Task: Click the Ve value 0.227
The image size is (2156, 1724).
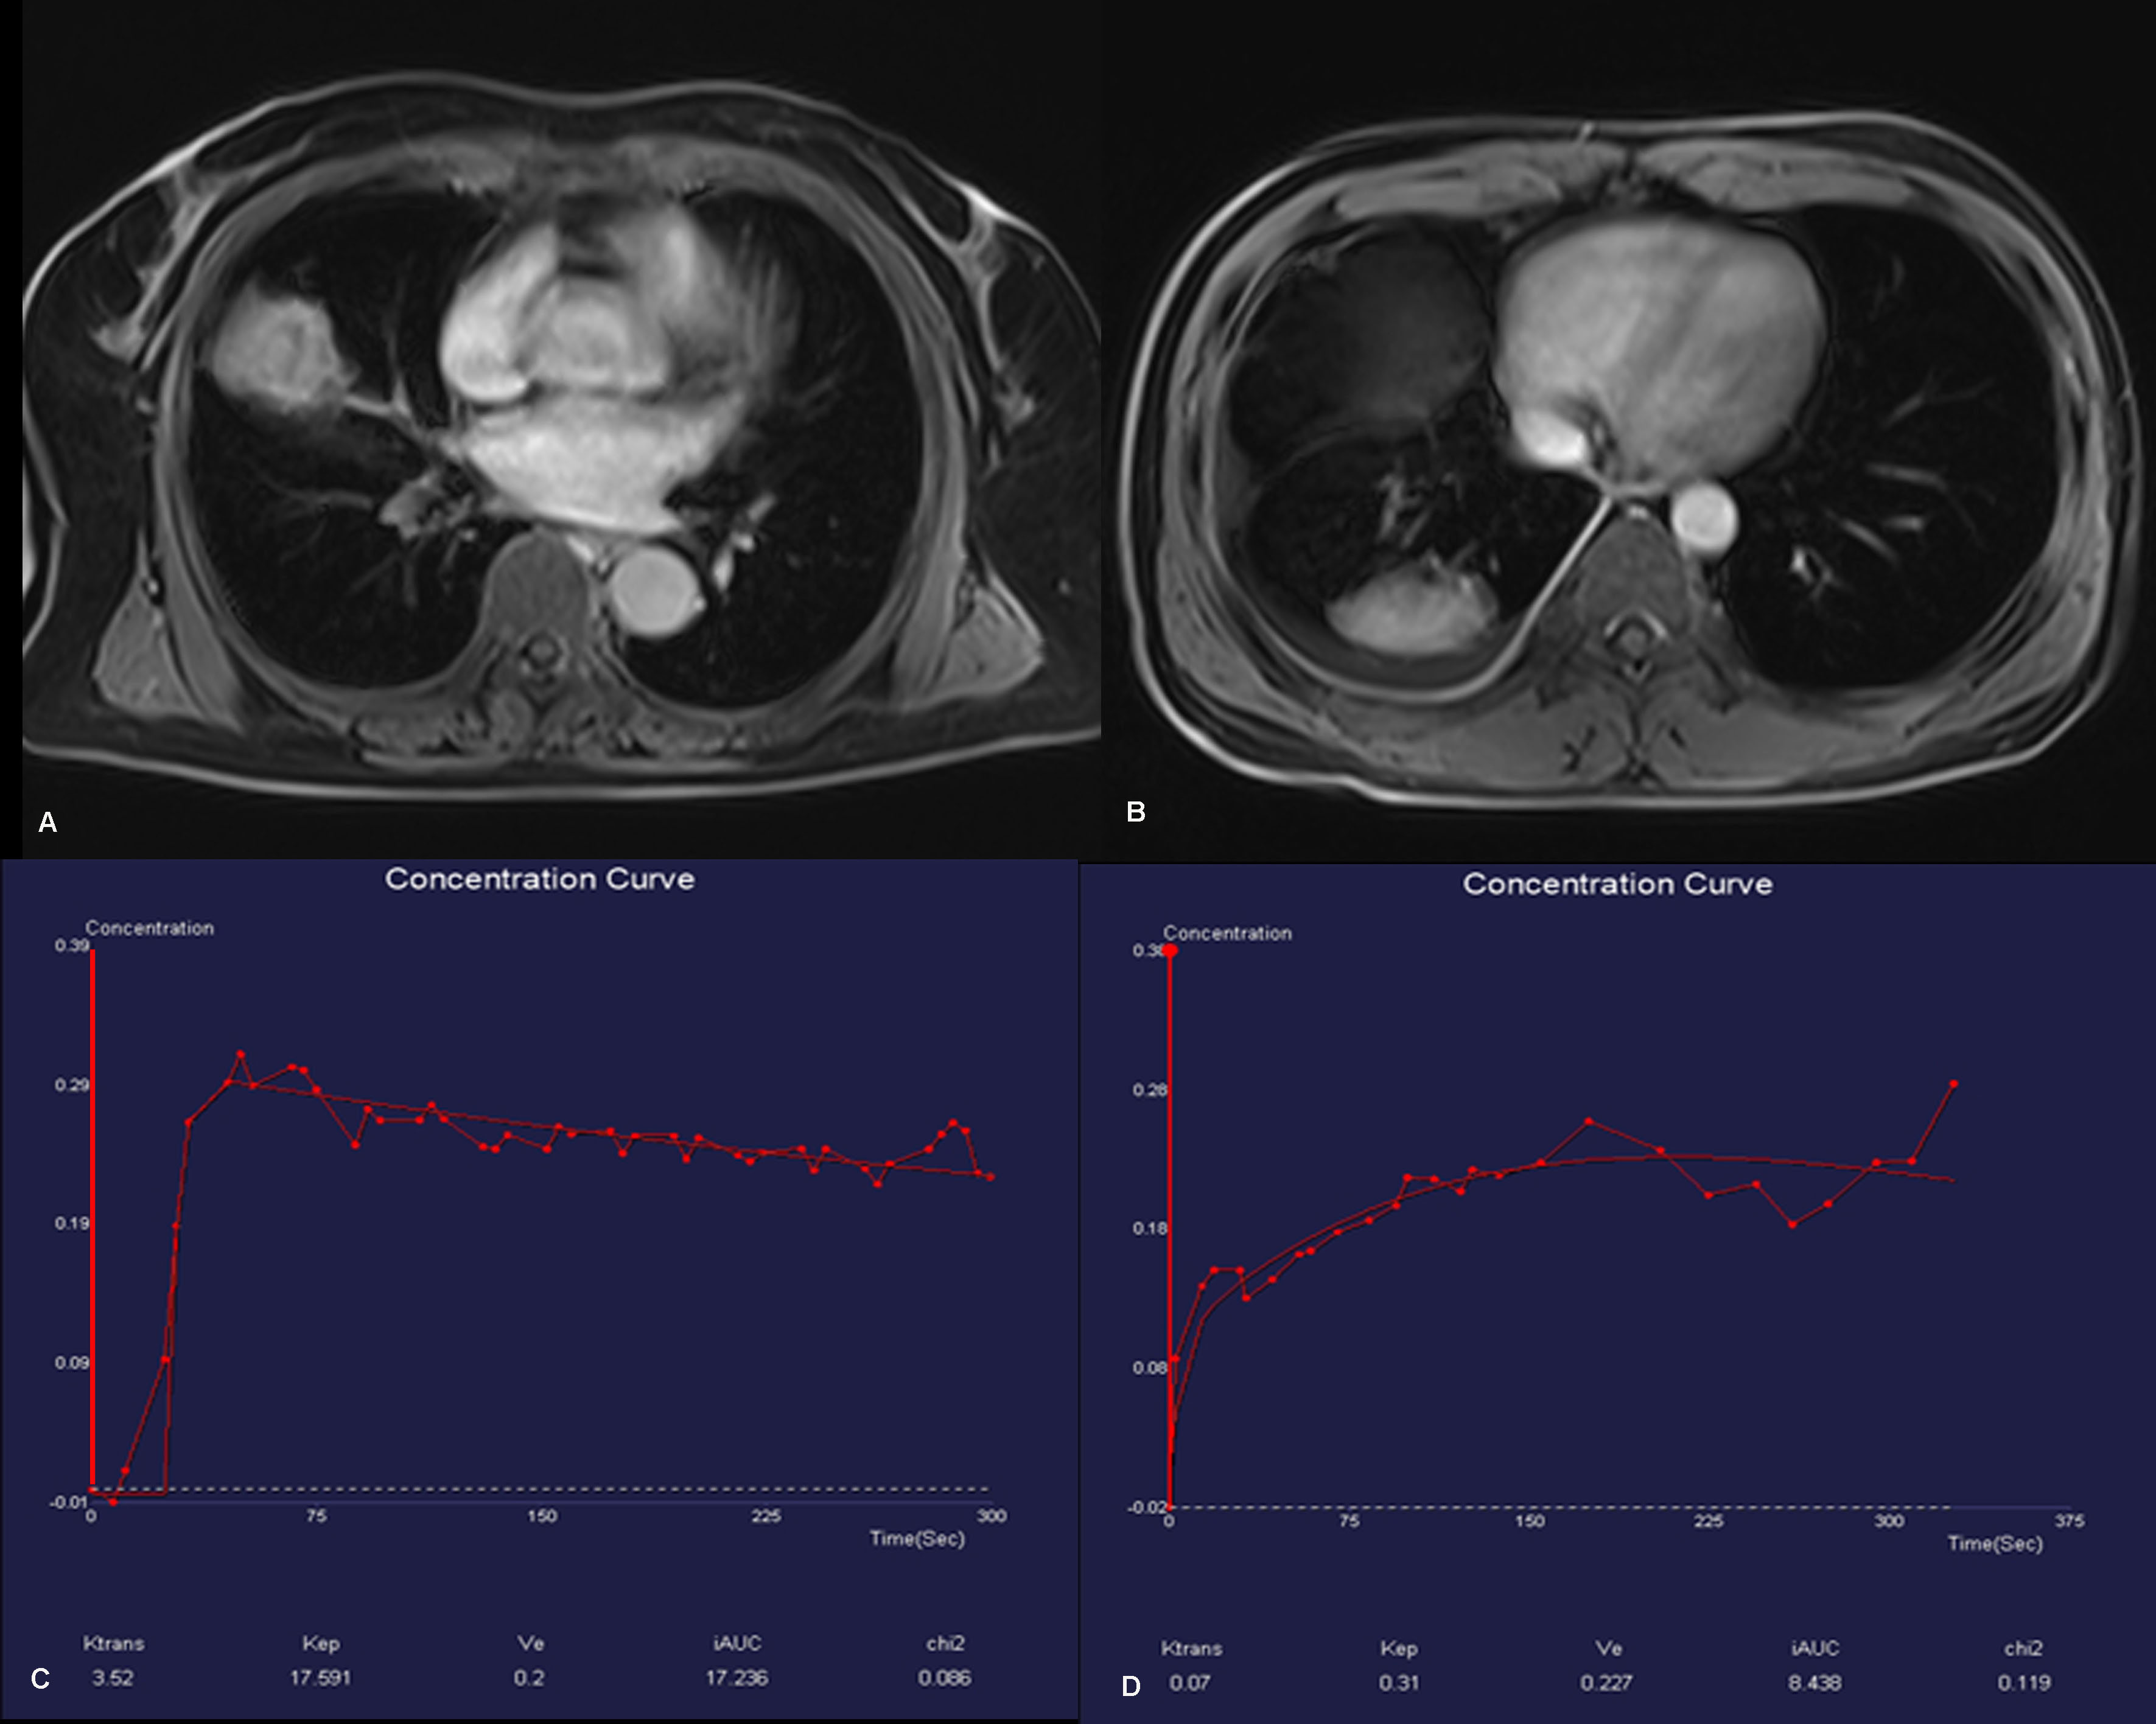Action: [x=1606, y=1683]
